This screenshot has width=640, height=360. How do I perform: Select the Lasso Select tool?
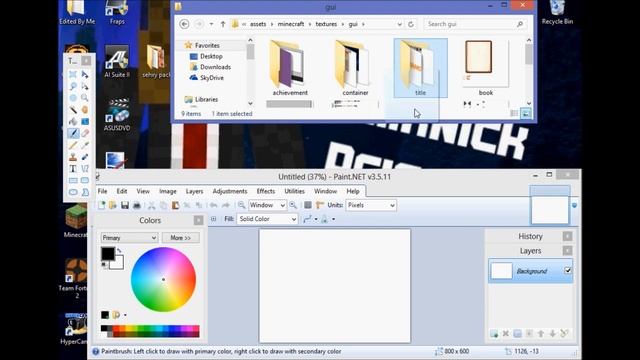pos(73,86)
